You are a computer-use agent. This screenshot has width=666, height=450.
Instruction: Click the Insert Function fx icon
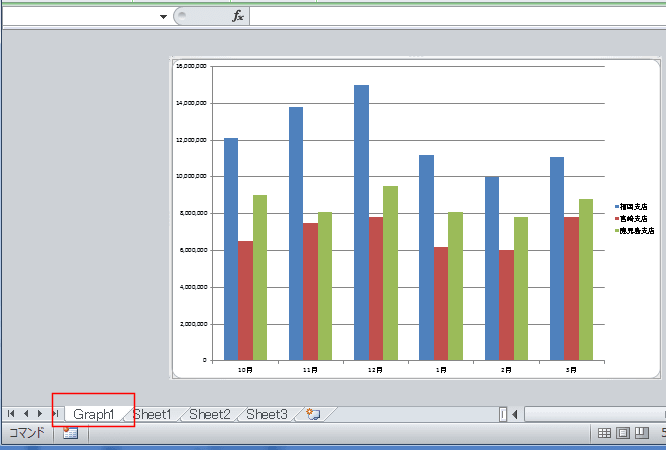tap(238, 16)
